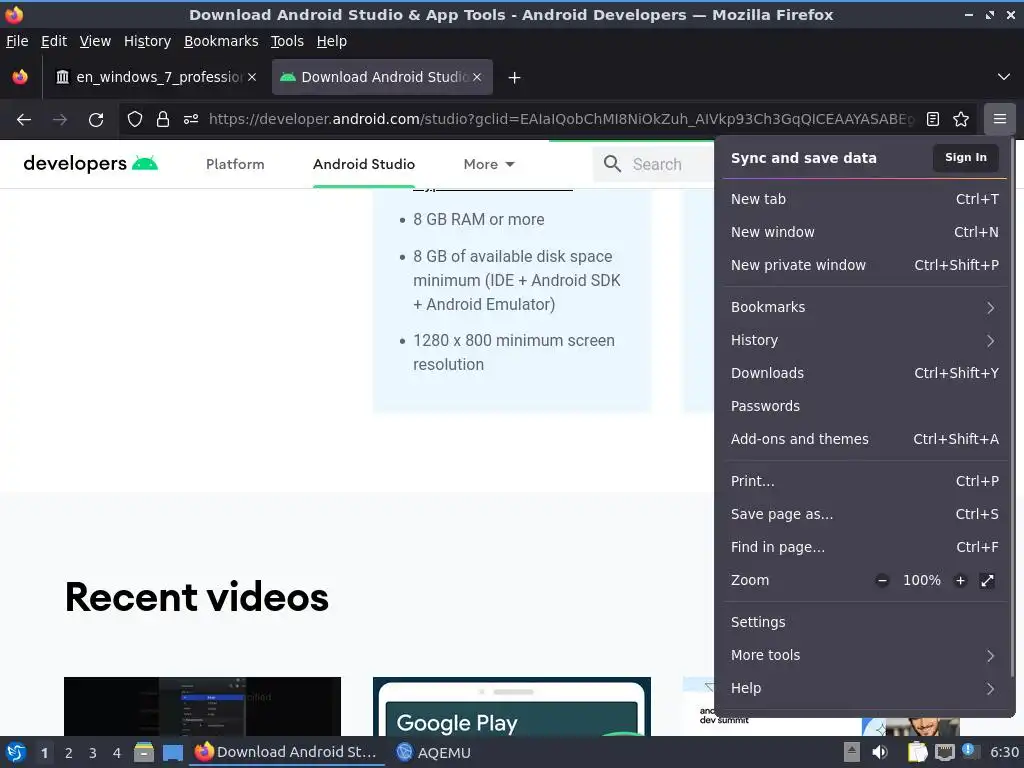Open a new tab with plus button
Image resolution: width=1024 pixels, height=768 pixels.
pos(515,78)
